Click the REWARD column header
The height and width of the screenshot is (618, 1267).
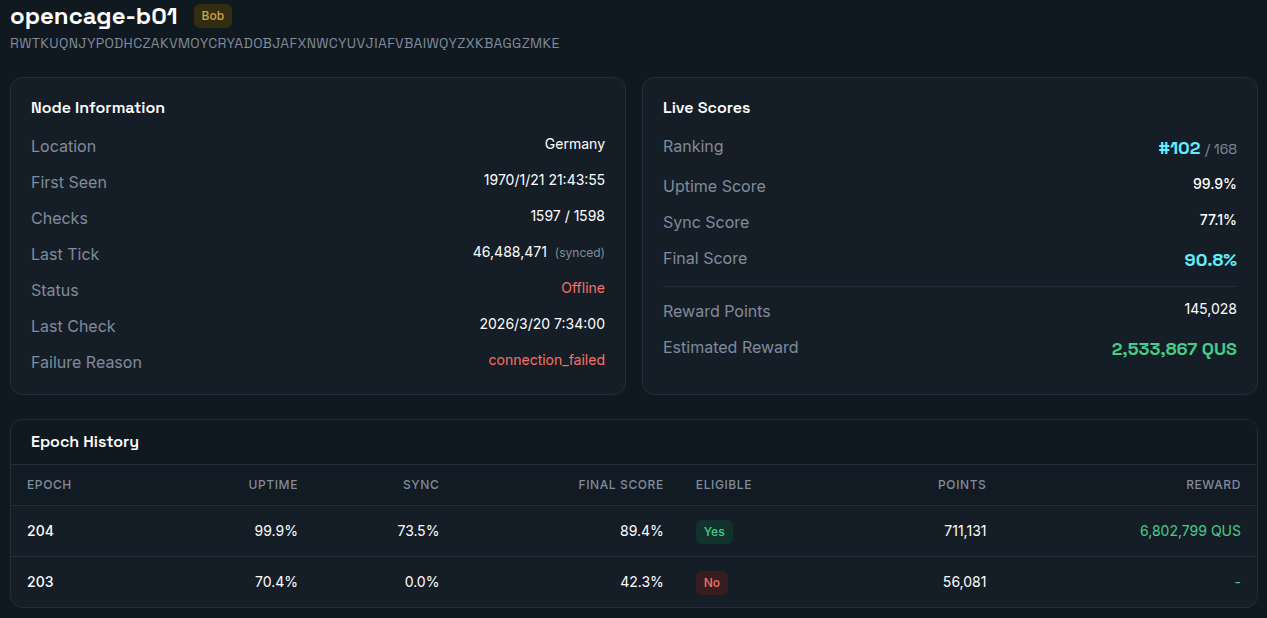[x=1213, y=485]
